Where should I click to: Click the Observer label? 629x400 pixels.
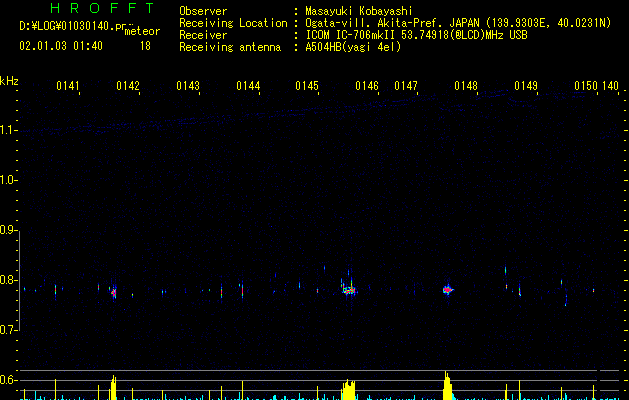click(203, 11)
